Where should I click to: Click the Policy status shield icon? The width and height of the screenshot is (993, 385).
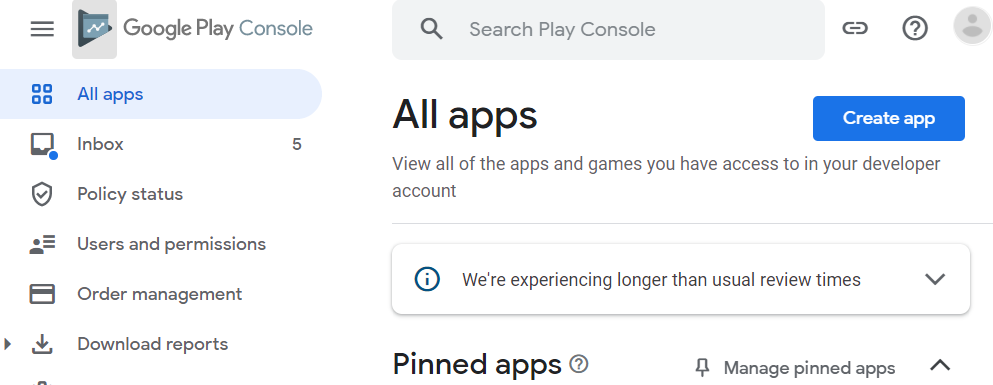(x=42, y=194)
